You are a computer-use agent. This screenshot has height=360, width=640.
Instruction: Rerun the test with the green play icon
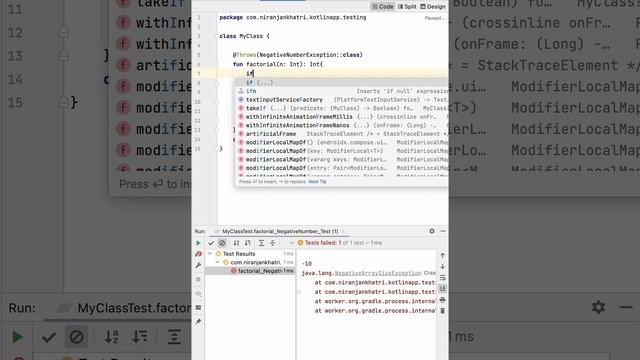click(198, 243)
